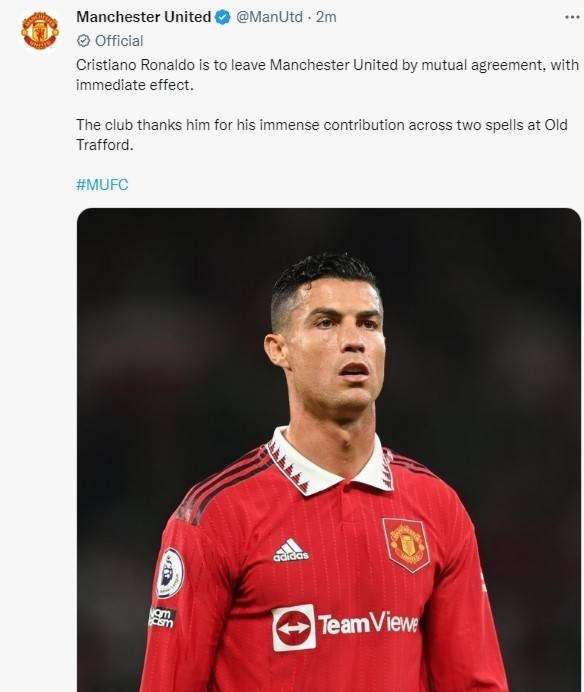584x692 pixels.
Task: Open the attached player photo
Action: (329, 450)
